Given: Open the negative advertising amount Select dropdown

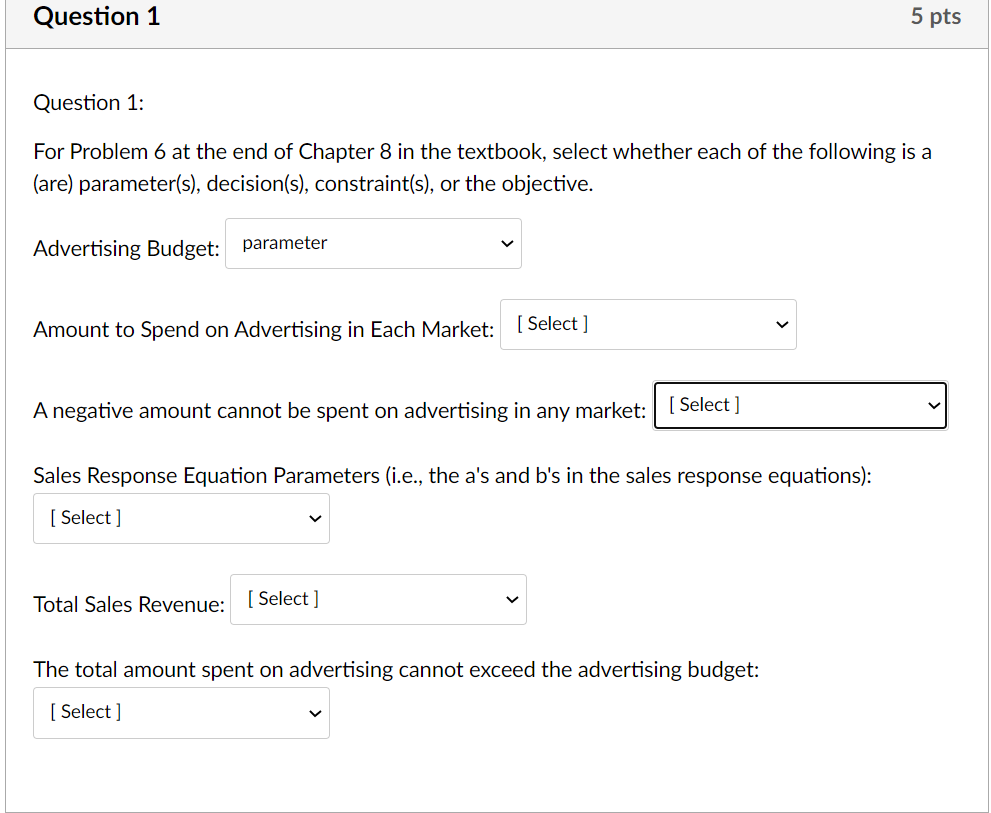Looking at the screenshot, I should tap(800, 405).
